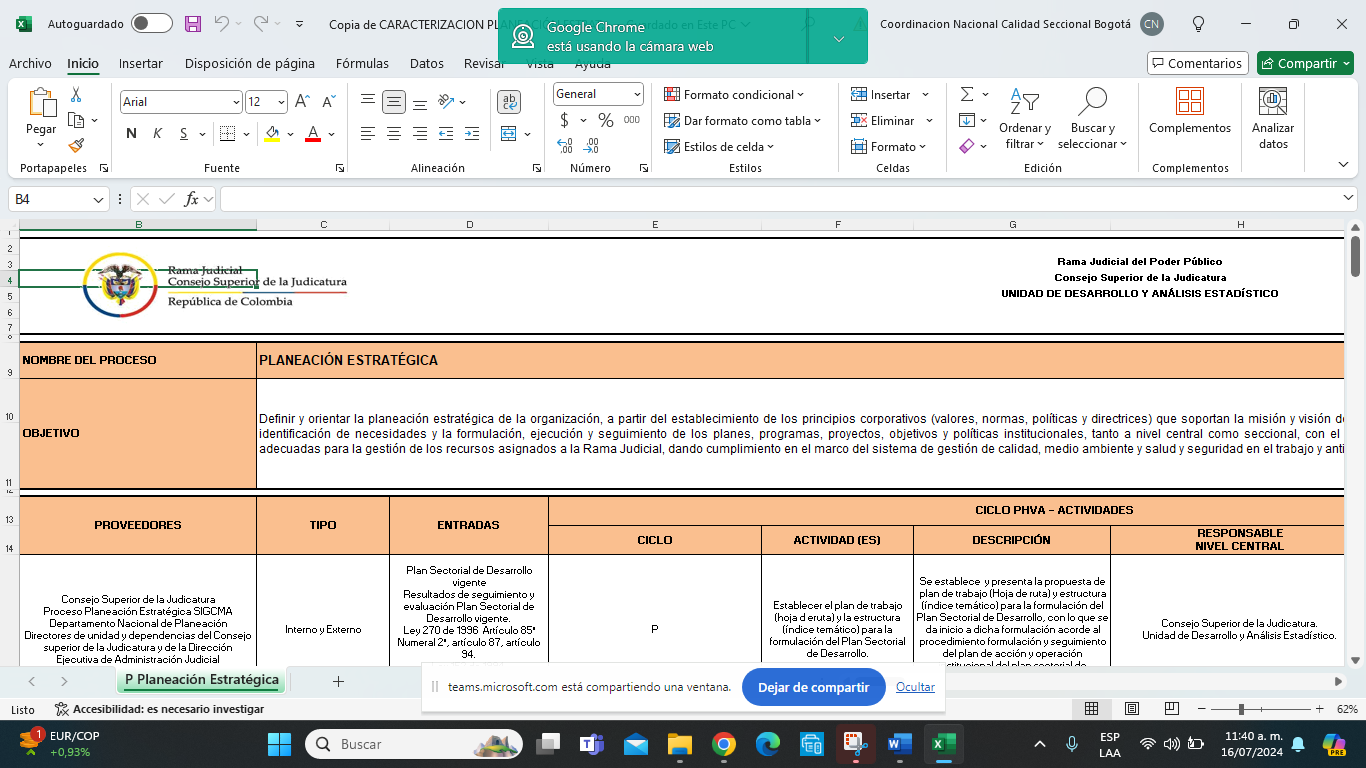The height and width of the screenshot is (768, 1366).
Task: Open the font name Arial dropdown
Action: click(x=236, y=102)
